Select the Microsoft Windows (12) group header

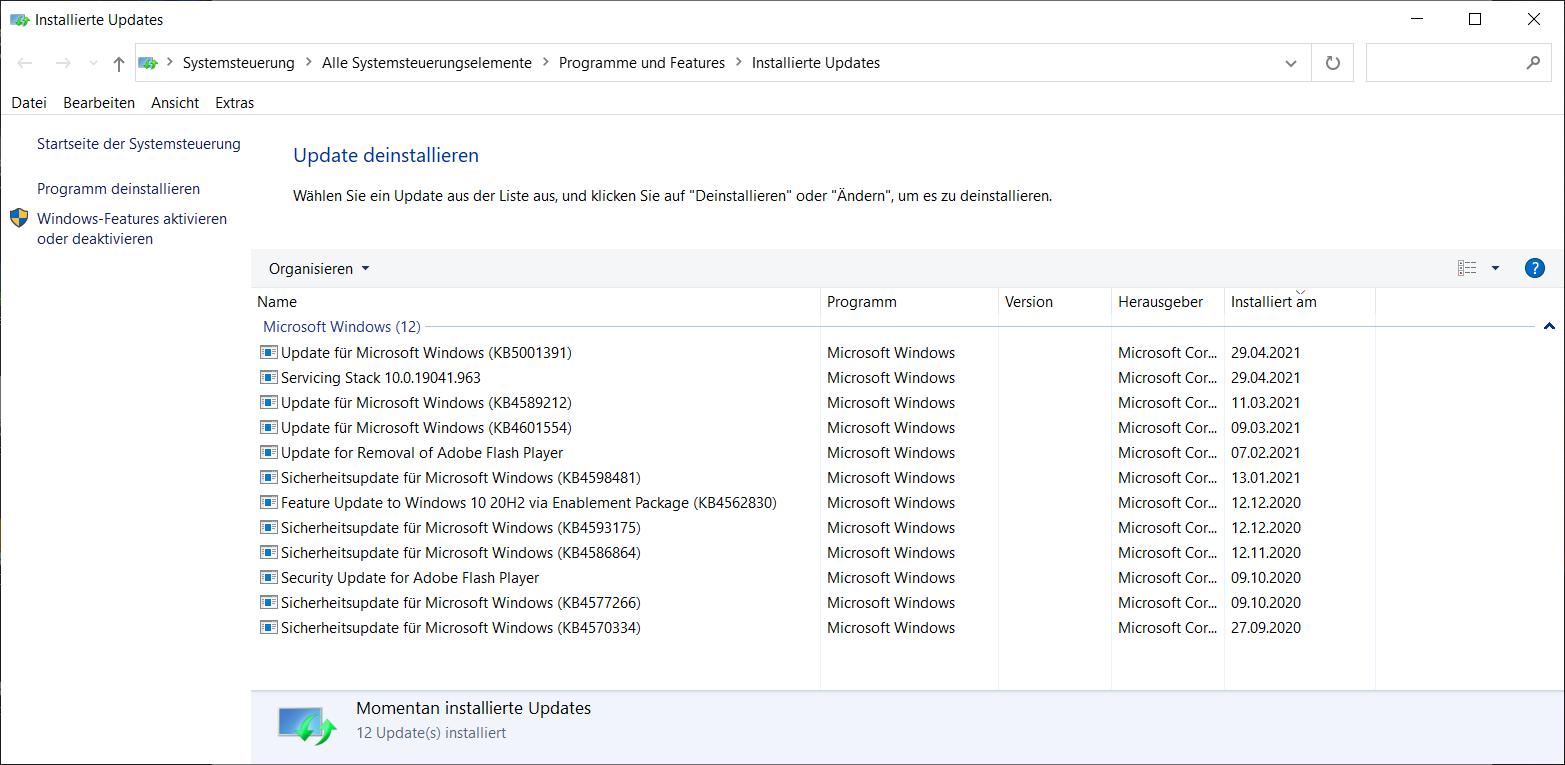point(342,327)
